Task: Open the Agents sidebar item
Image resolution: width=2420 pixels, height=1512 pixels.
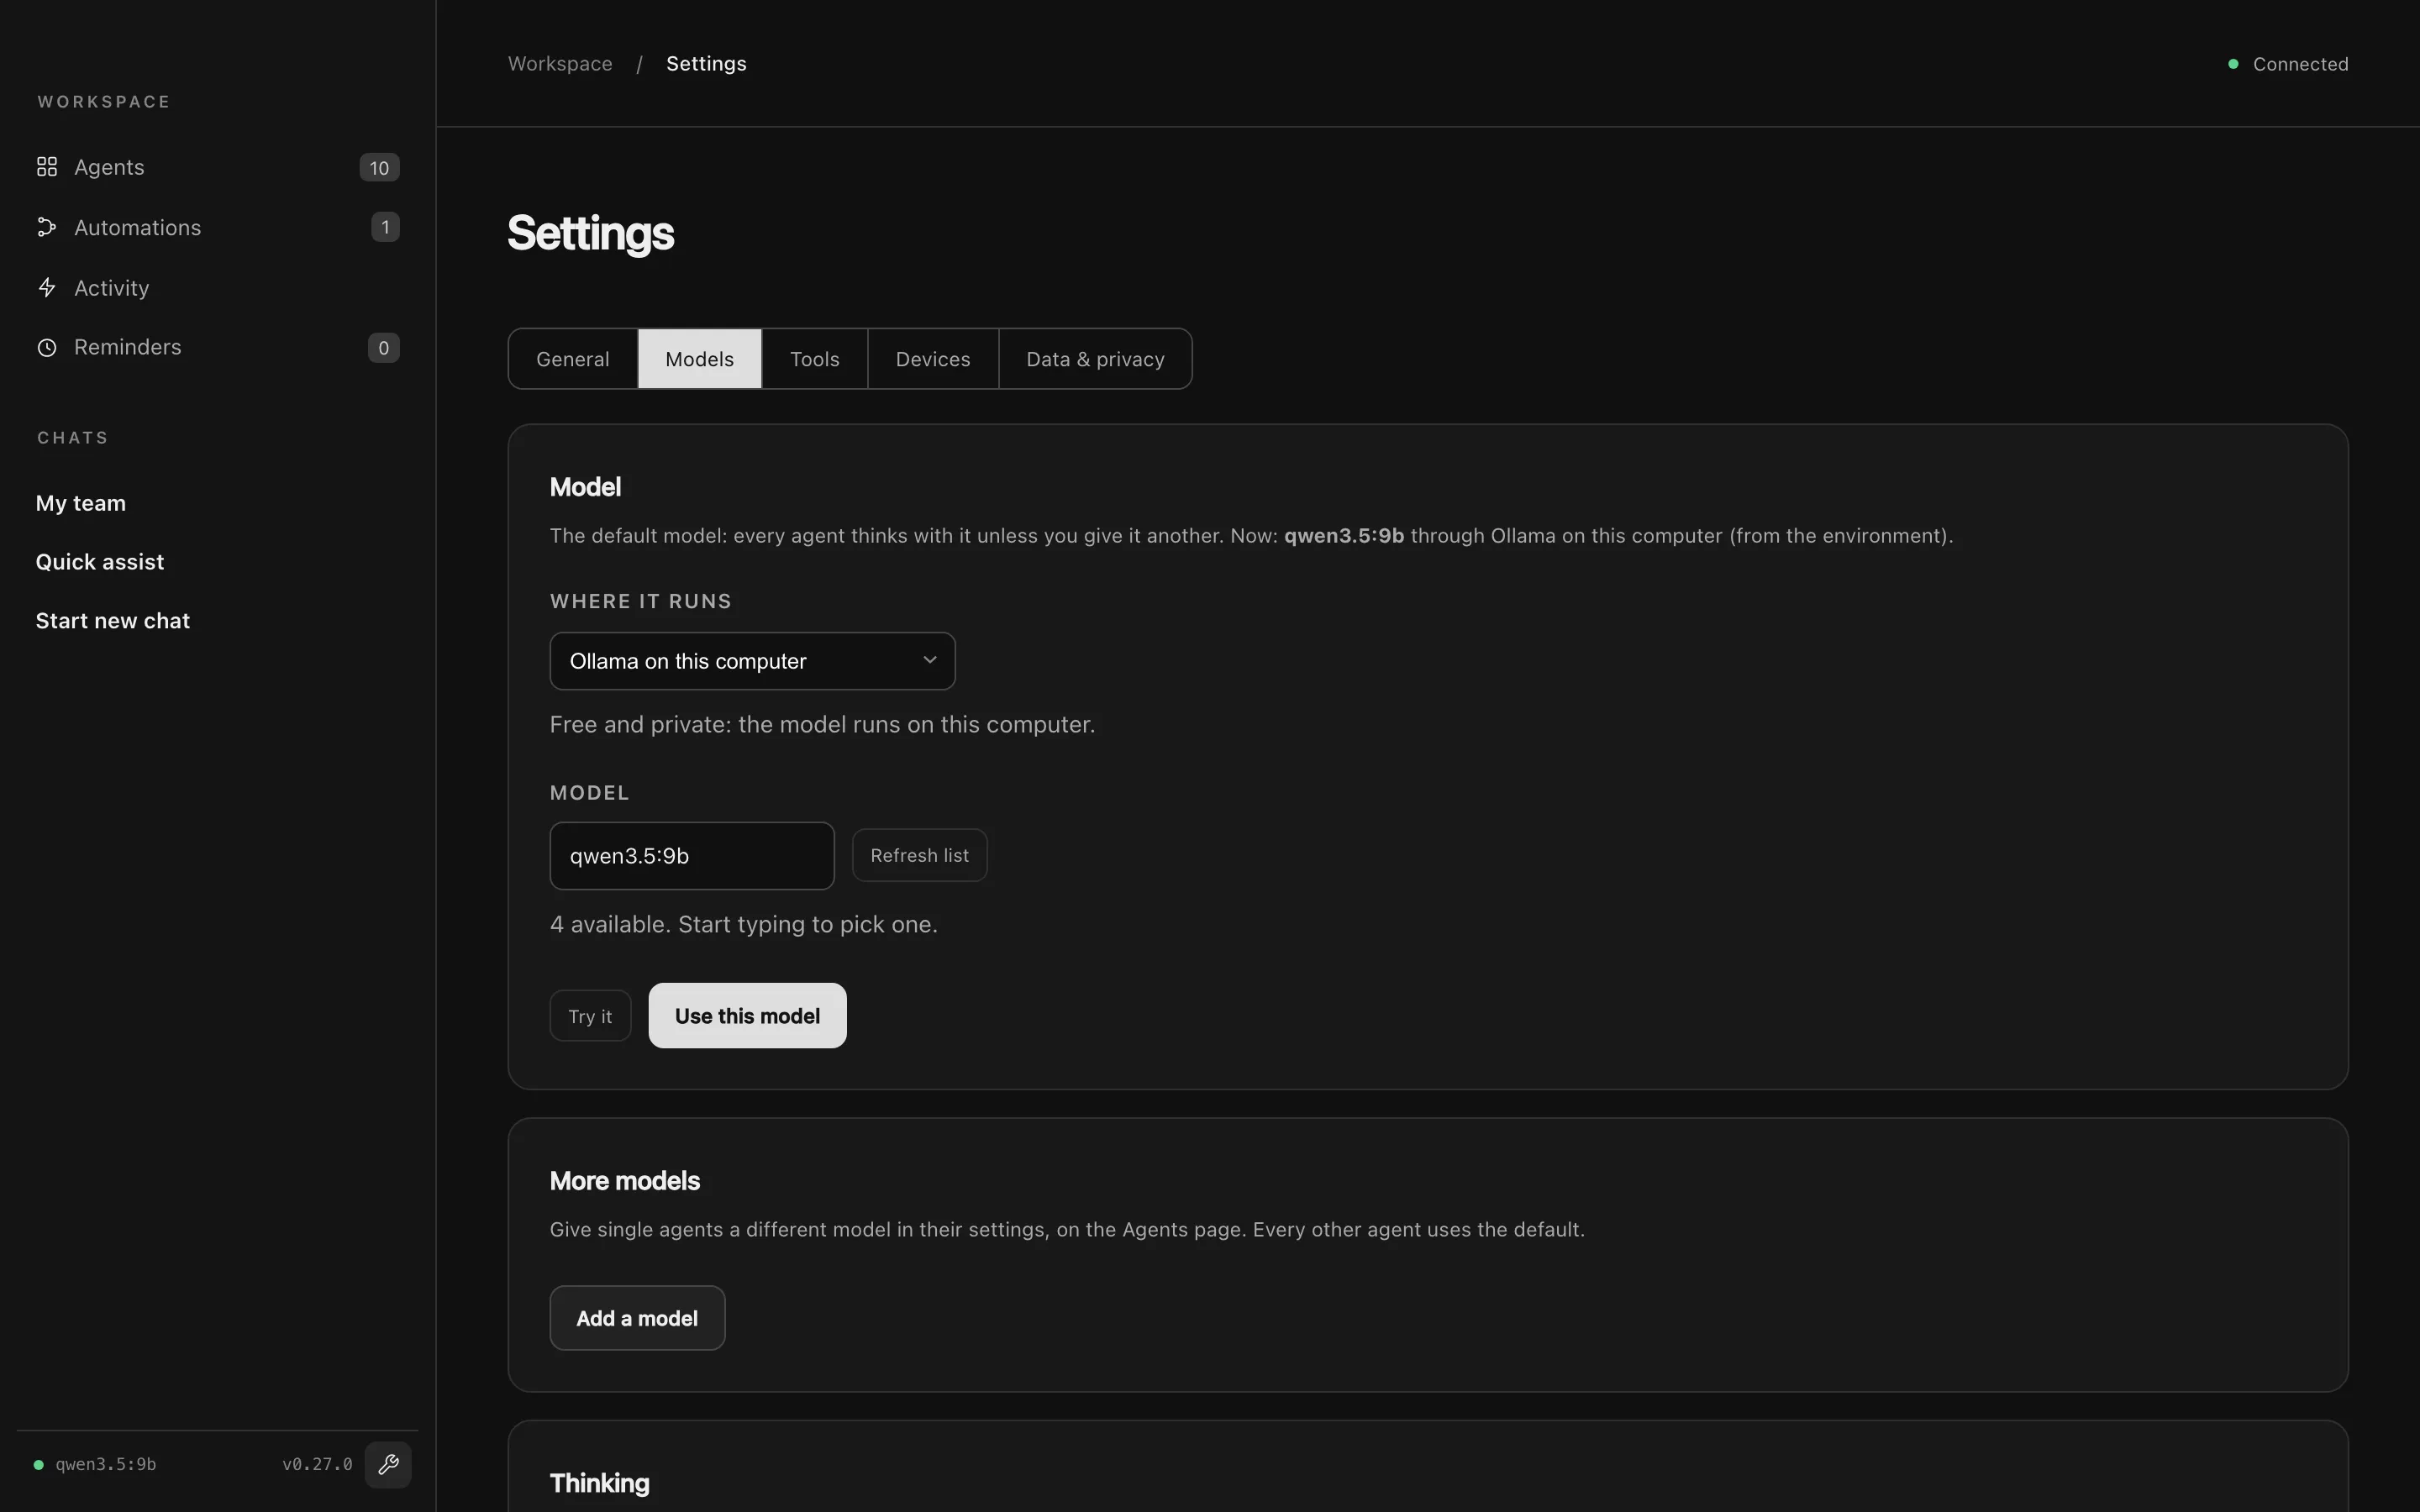Action: [x=218, y=167]
